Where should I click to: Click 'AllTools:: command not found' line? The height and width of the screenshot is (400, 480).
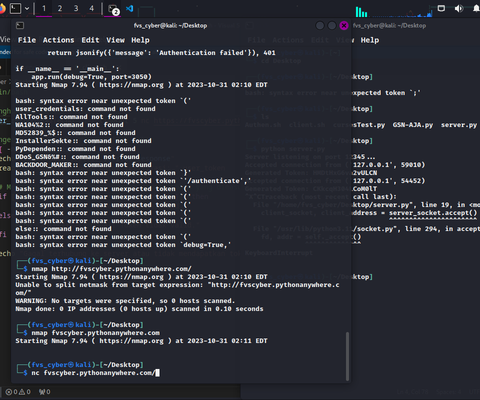tap(71, 117)
